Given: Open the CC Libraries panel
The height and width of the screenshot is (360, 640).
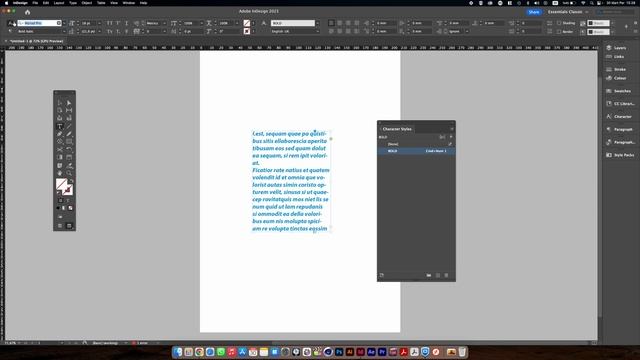Looking at the screenshot, I should point(620,104).
